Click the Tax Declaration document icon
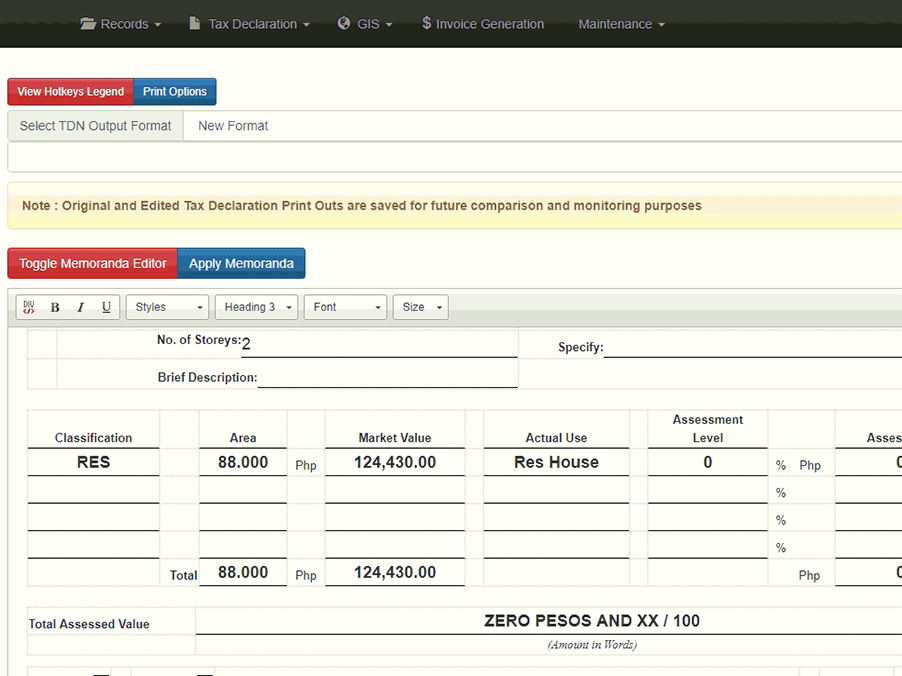The height and width of the screenshot is (676, 902). [195, 24]
